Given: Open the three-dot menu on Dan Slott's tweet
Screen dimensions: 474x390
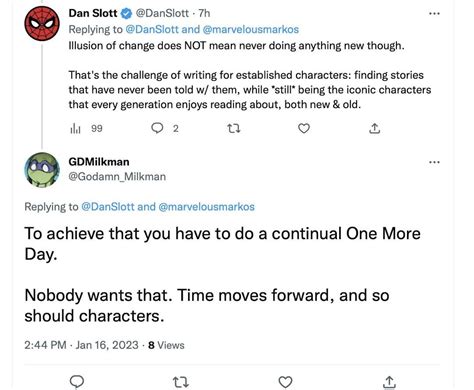Looking at the screenshot, I should pyautogui.click(x=434, y=14).
